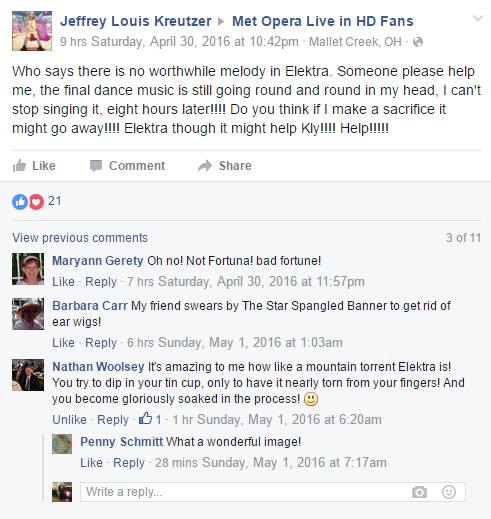Image resolution: width=491 pixels, height=519 pixels.
Task: Open the emoji picker smiley in reply box
Action: click(449, 492)
